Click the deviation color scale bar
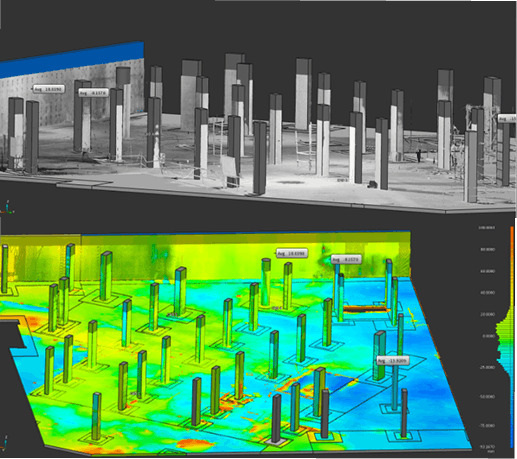Viewport: 517px width, 459px height. [512, 337]
